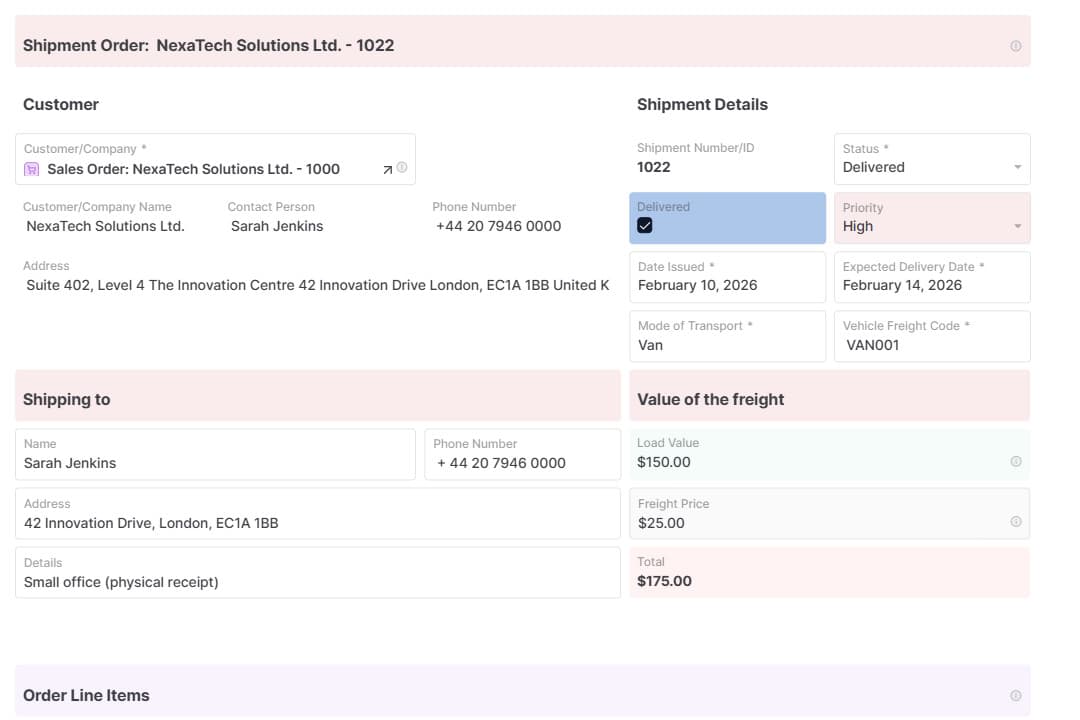Click info icon in Load Value field

tap(1015, 462)
